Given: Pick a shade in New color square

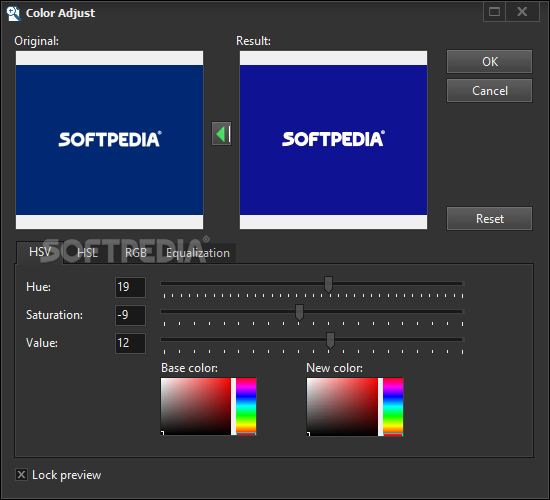Looking at the screenshot, I should pyautogui.click(x=342, y=407).
